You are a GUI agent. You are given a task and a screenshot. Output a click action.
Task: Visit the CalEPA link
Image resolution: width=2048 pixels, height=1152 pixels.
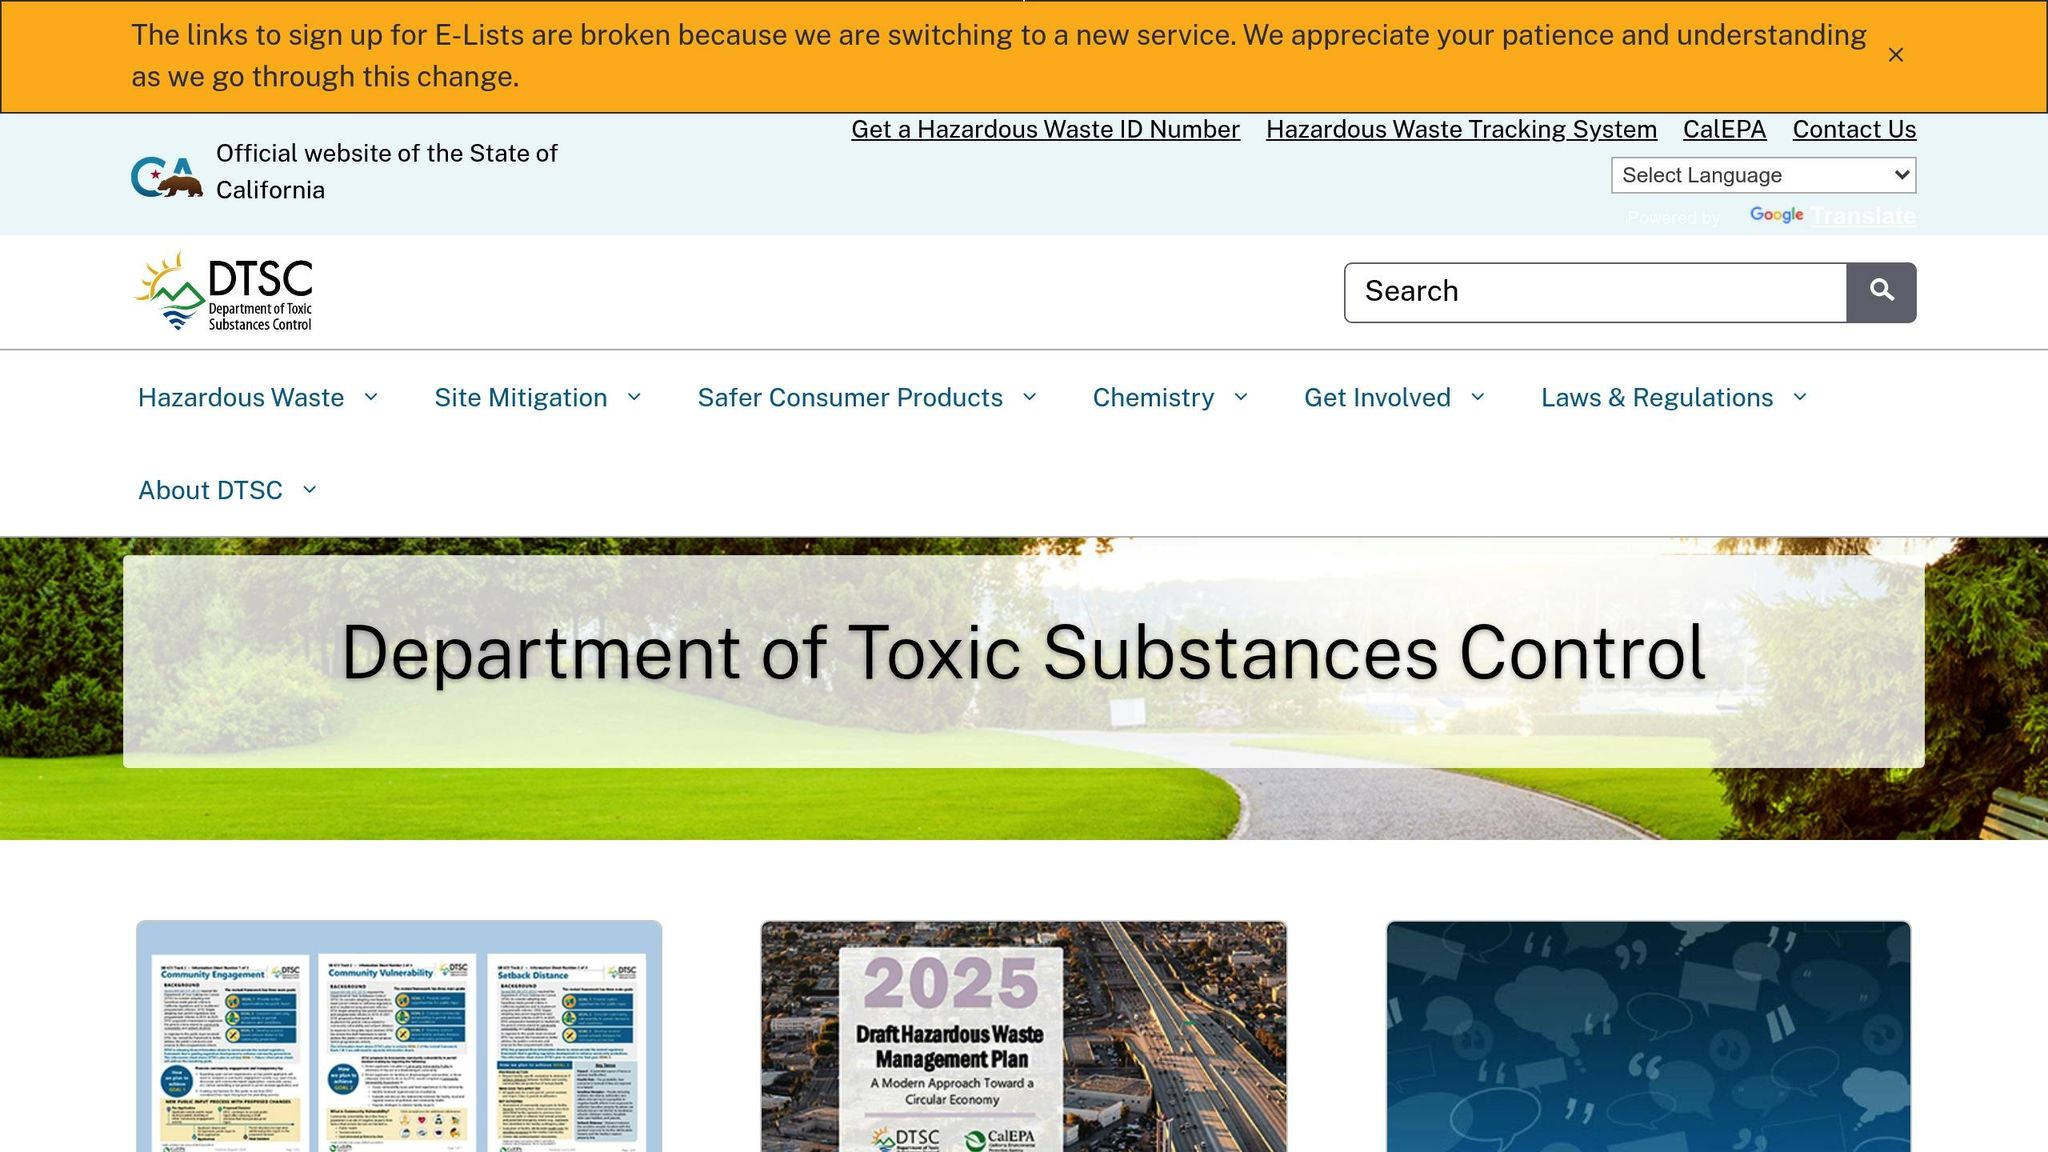[1724, 130]
